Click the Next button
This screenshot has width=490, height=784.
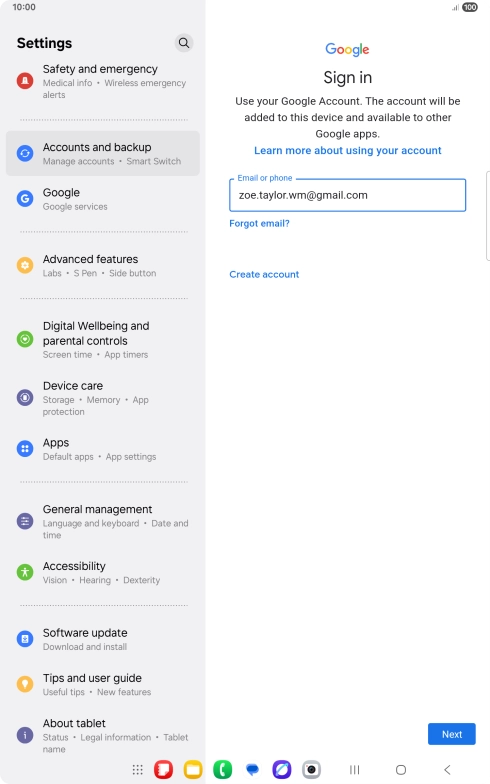[x=452, y=734]
